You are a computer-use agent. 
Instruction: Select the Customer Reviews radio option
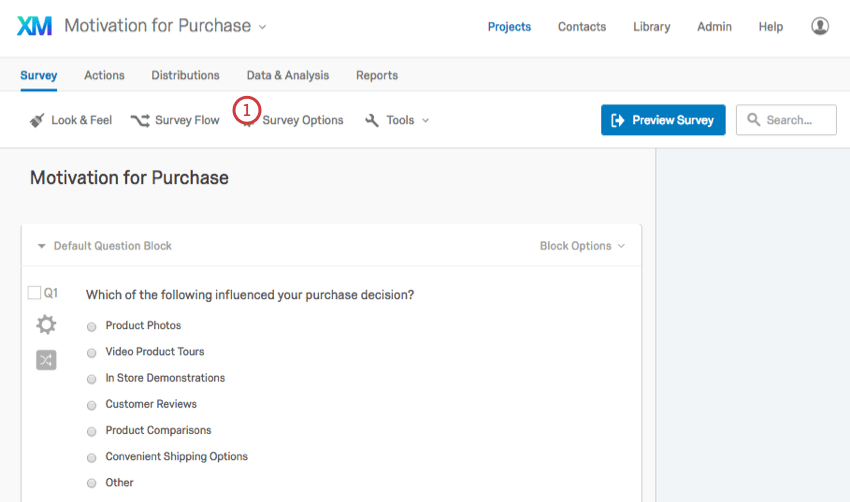[x=92, y=405]
